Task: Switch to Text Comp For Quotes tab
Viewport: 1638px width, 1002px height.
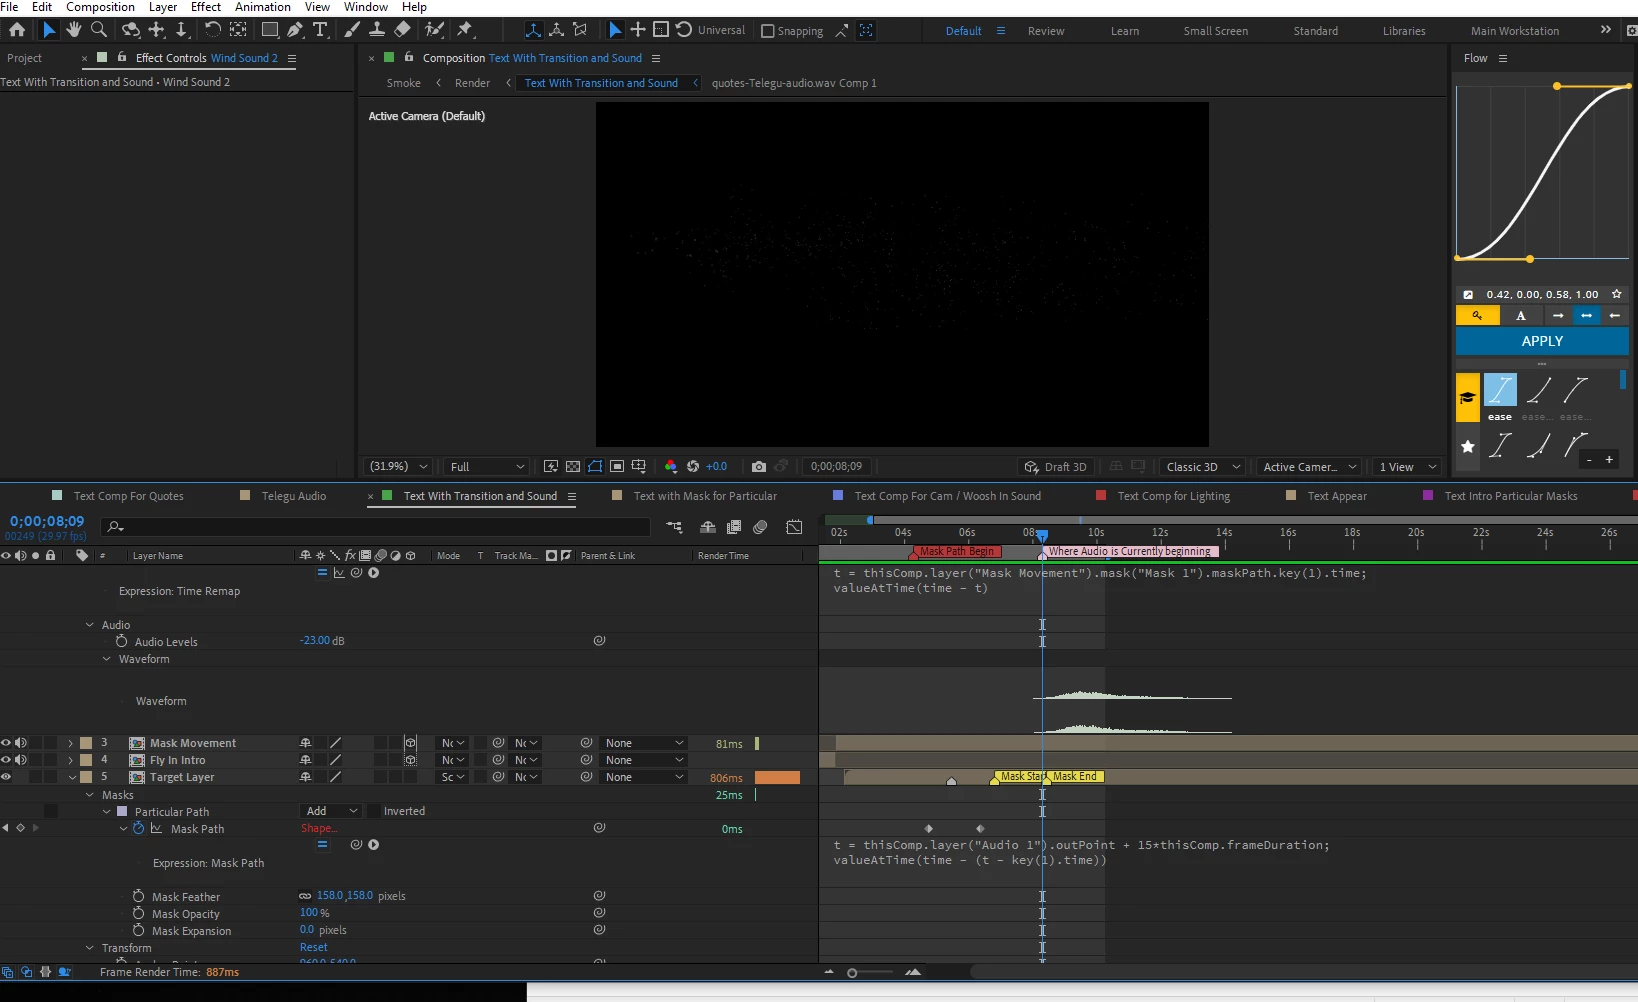Action: tap(128, 496)
